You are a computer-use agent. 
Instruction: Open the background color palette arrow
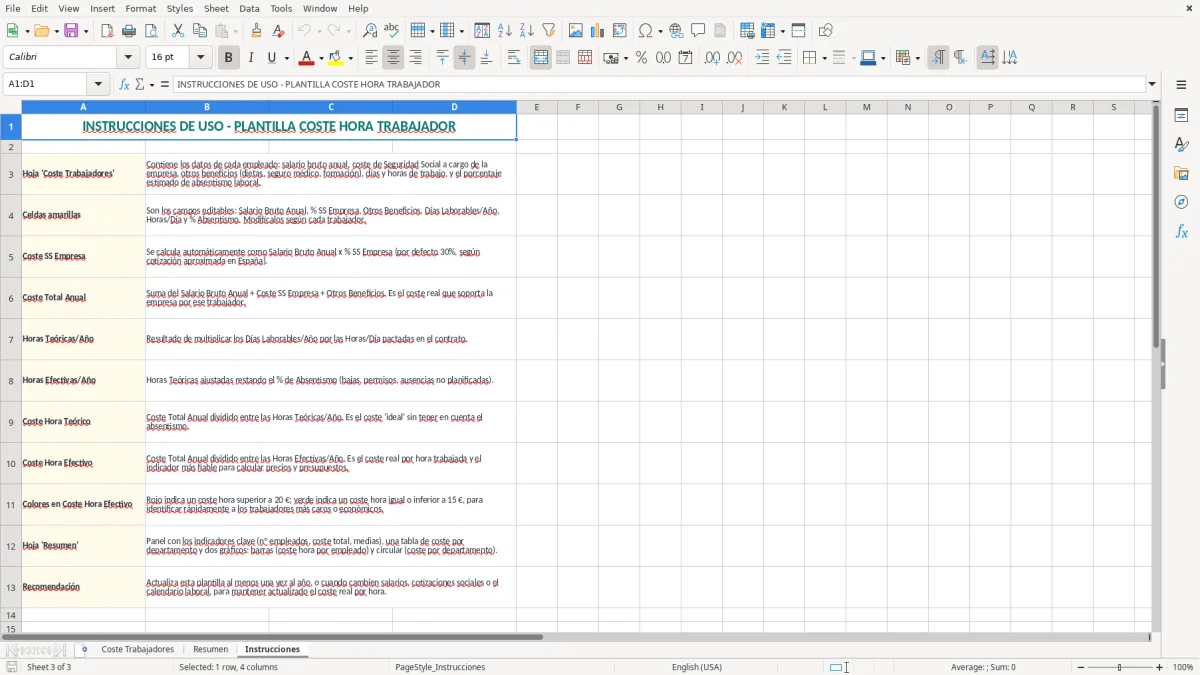(x=351, y=58)
